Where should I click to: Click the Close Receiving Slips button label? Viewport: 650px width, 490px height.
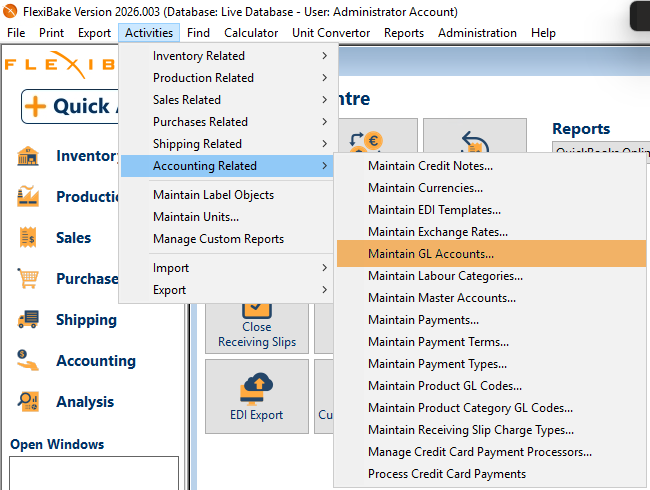coord(257,334)
